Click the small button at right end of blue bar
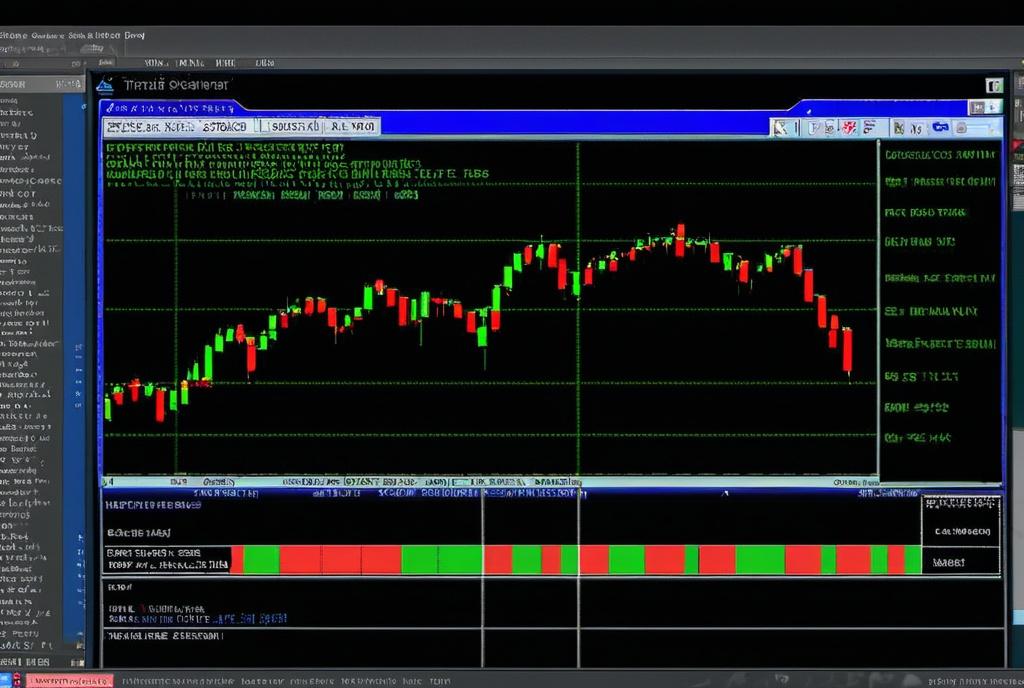Screen dimensions: 1024x688 tap(978, 107)
